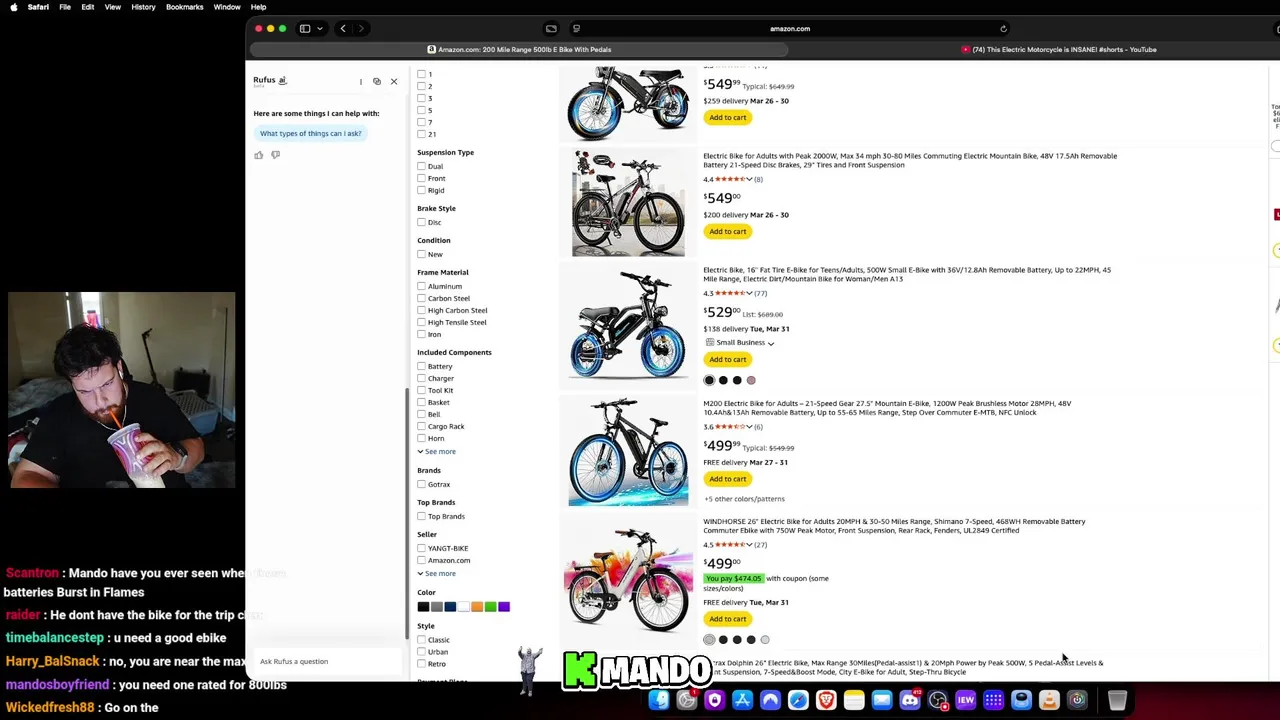
Task: Open Discord in the Dock
Action: tap(910, 701)
